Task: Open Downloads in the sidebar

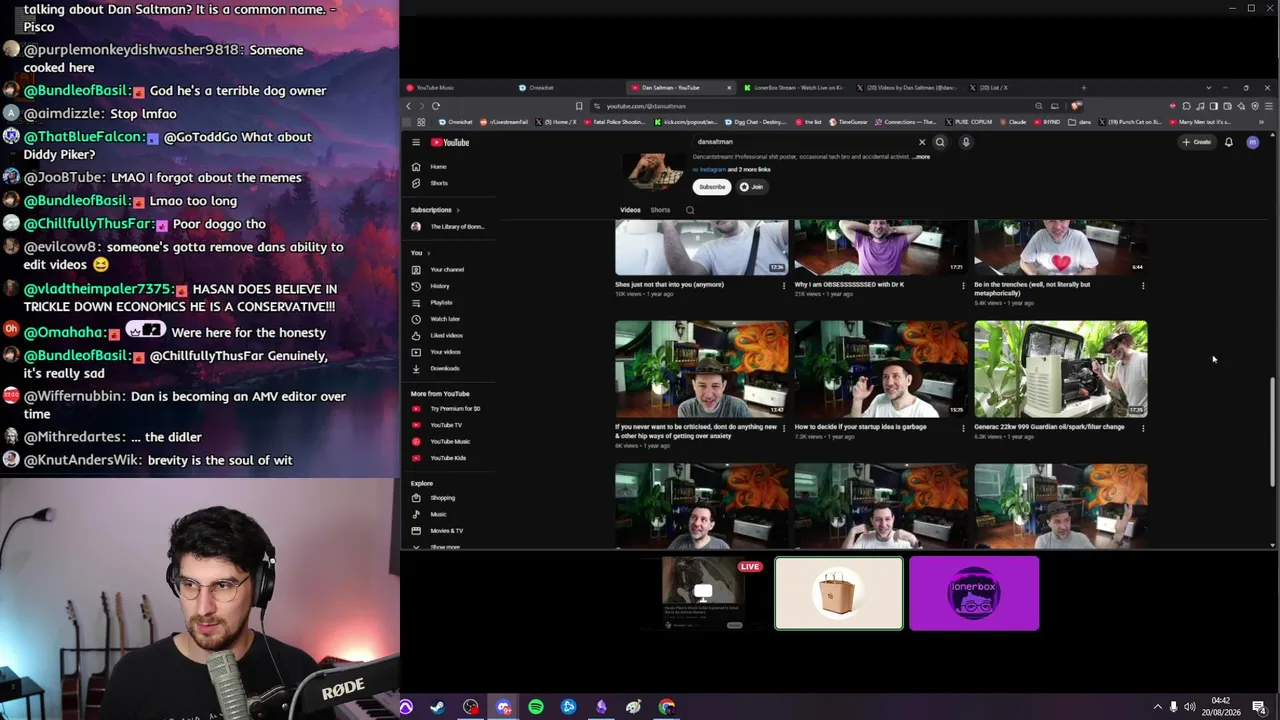Action: pos(447,368)
